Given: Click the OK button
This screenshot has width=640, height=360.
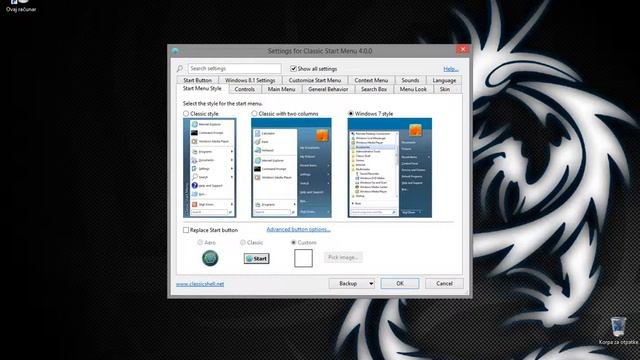Looking at the screenshot, I should (400, 284).
